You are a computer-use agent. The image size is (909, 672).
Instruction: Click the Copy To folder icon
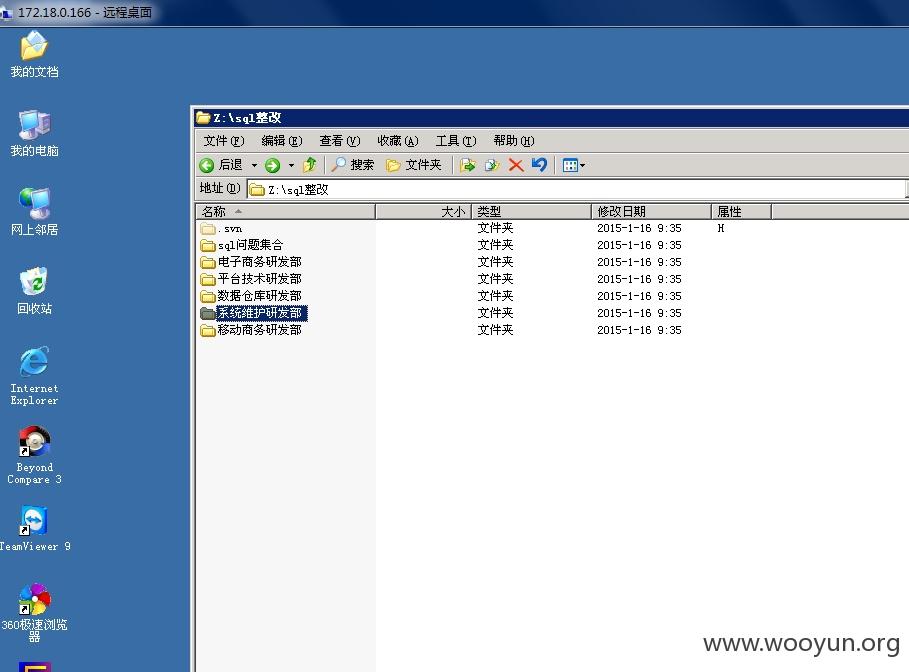pyautogui.click(x=492, y=165)
